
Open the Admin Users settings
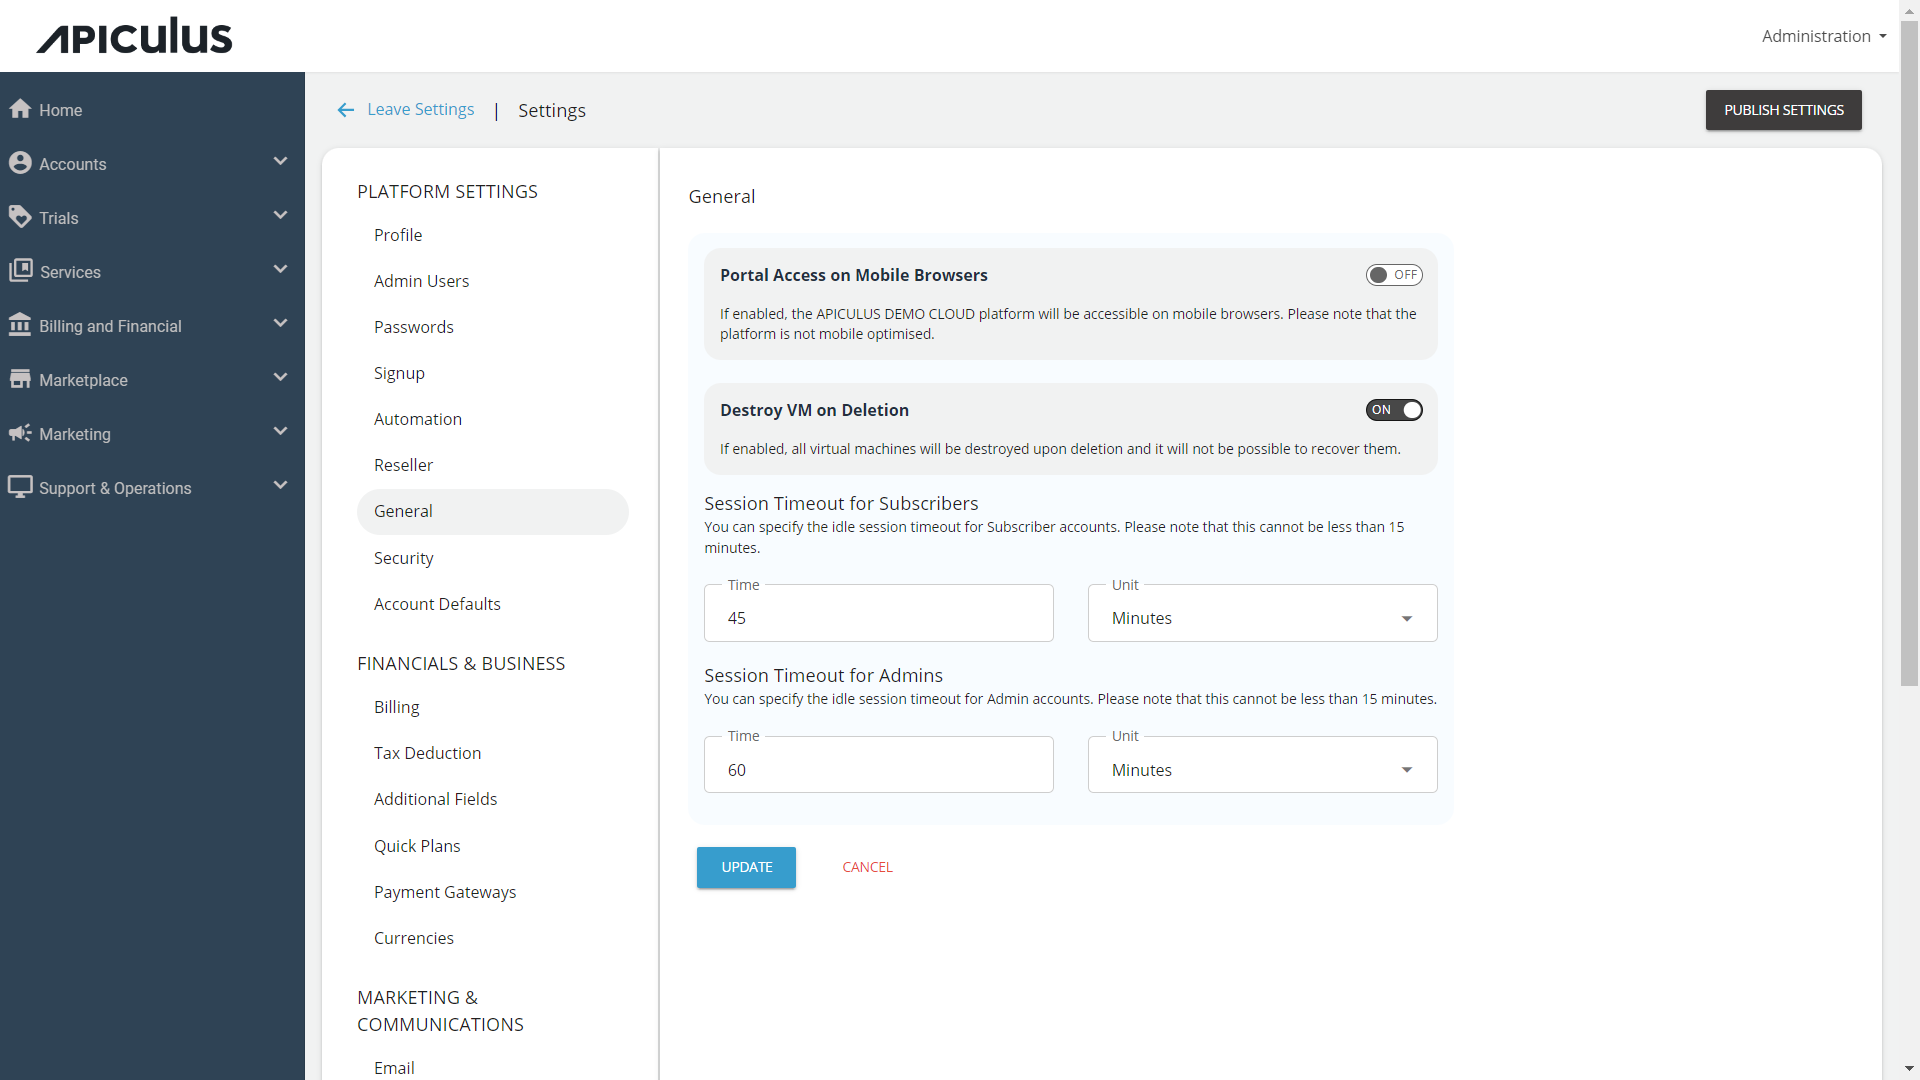point(421,281)
